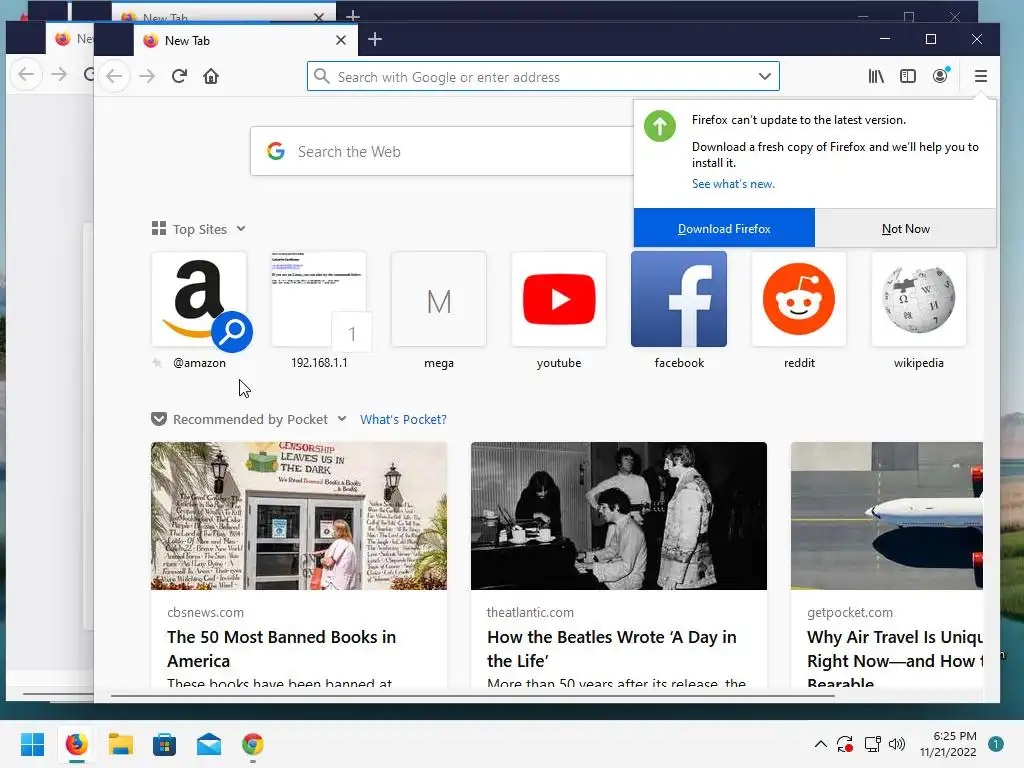Click the Back arrow in front Firefox window

[114, 76]
